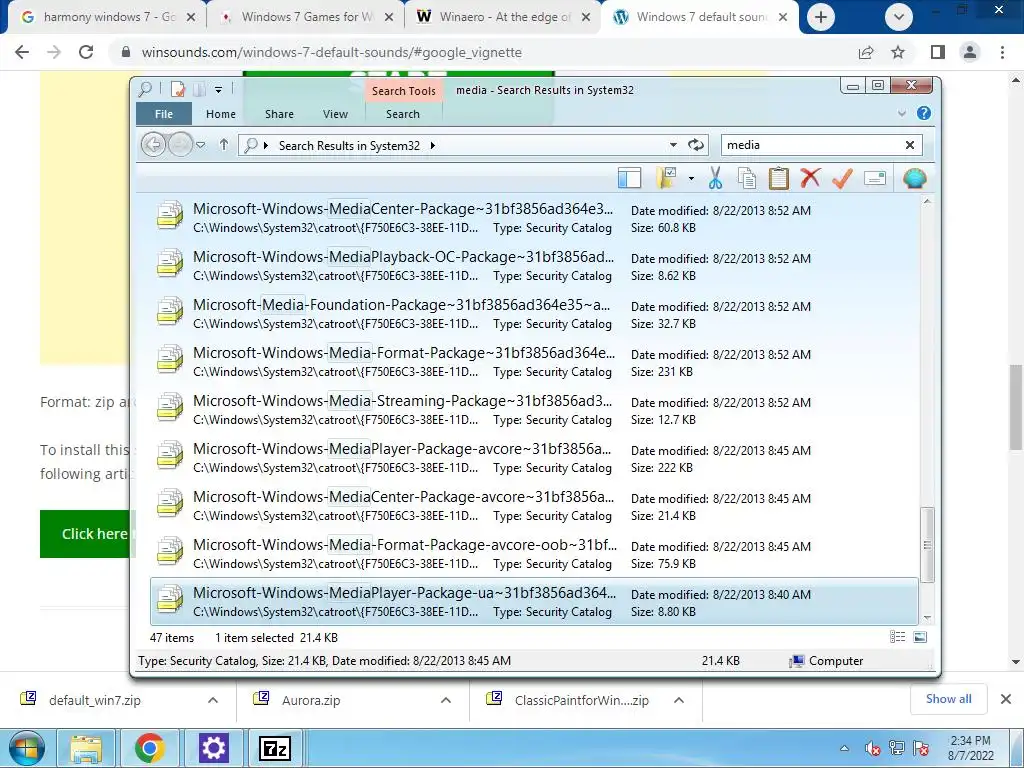Open Customize Quick Access Toolbar dropdown arrow
The height and width of the screenshot is (768, 1024).
(219, 89)
